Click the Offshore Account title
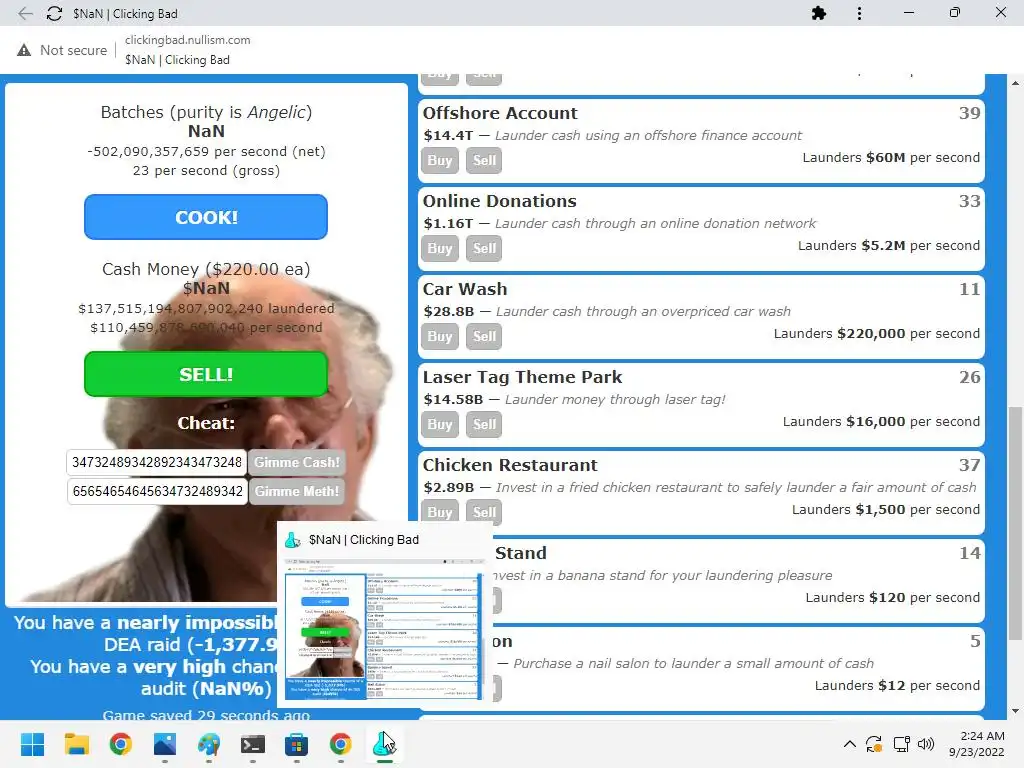 tap(500, 113)
